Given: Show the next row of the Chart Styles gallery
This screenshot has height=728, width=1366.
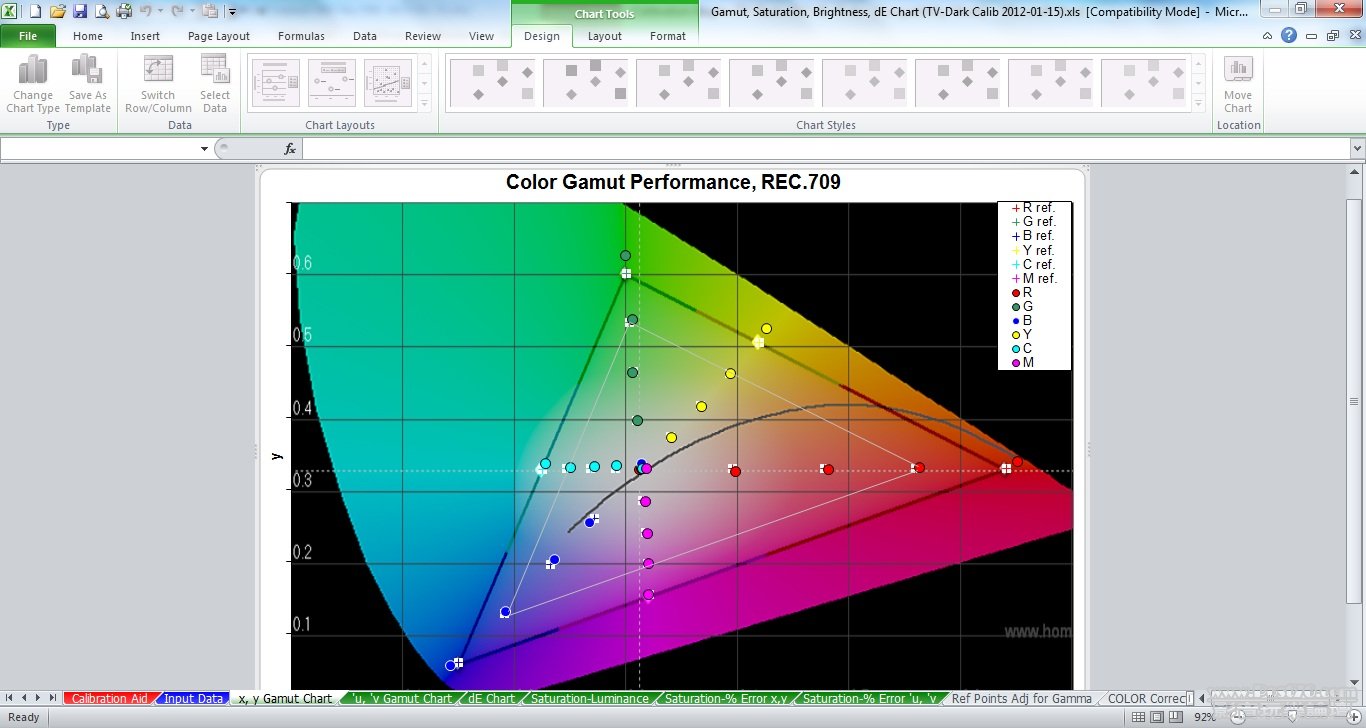Looking at the screenshot, I should tap(1199, 83).
